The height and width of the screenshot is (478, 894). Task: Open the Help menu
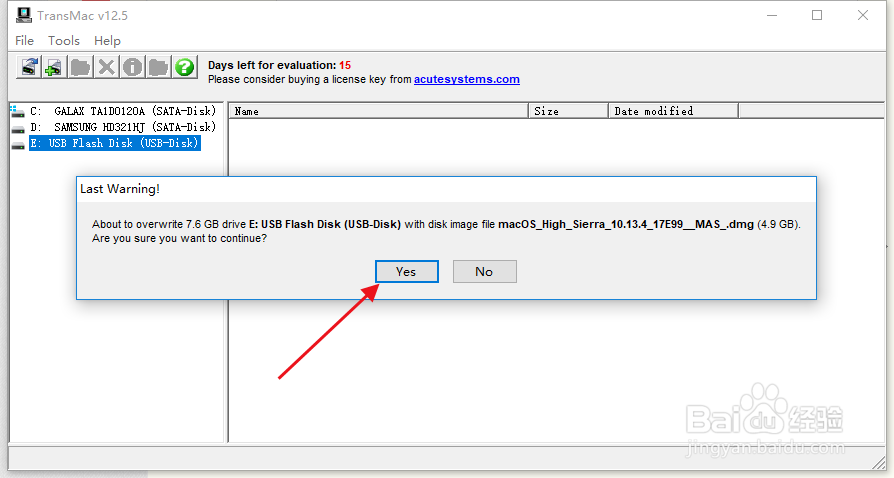(107, 40)
